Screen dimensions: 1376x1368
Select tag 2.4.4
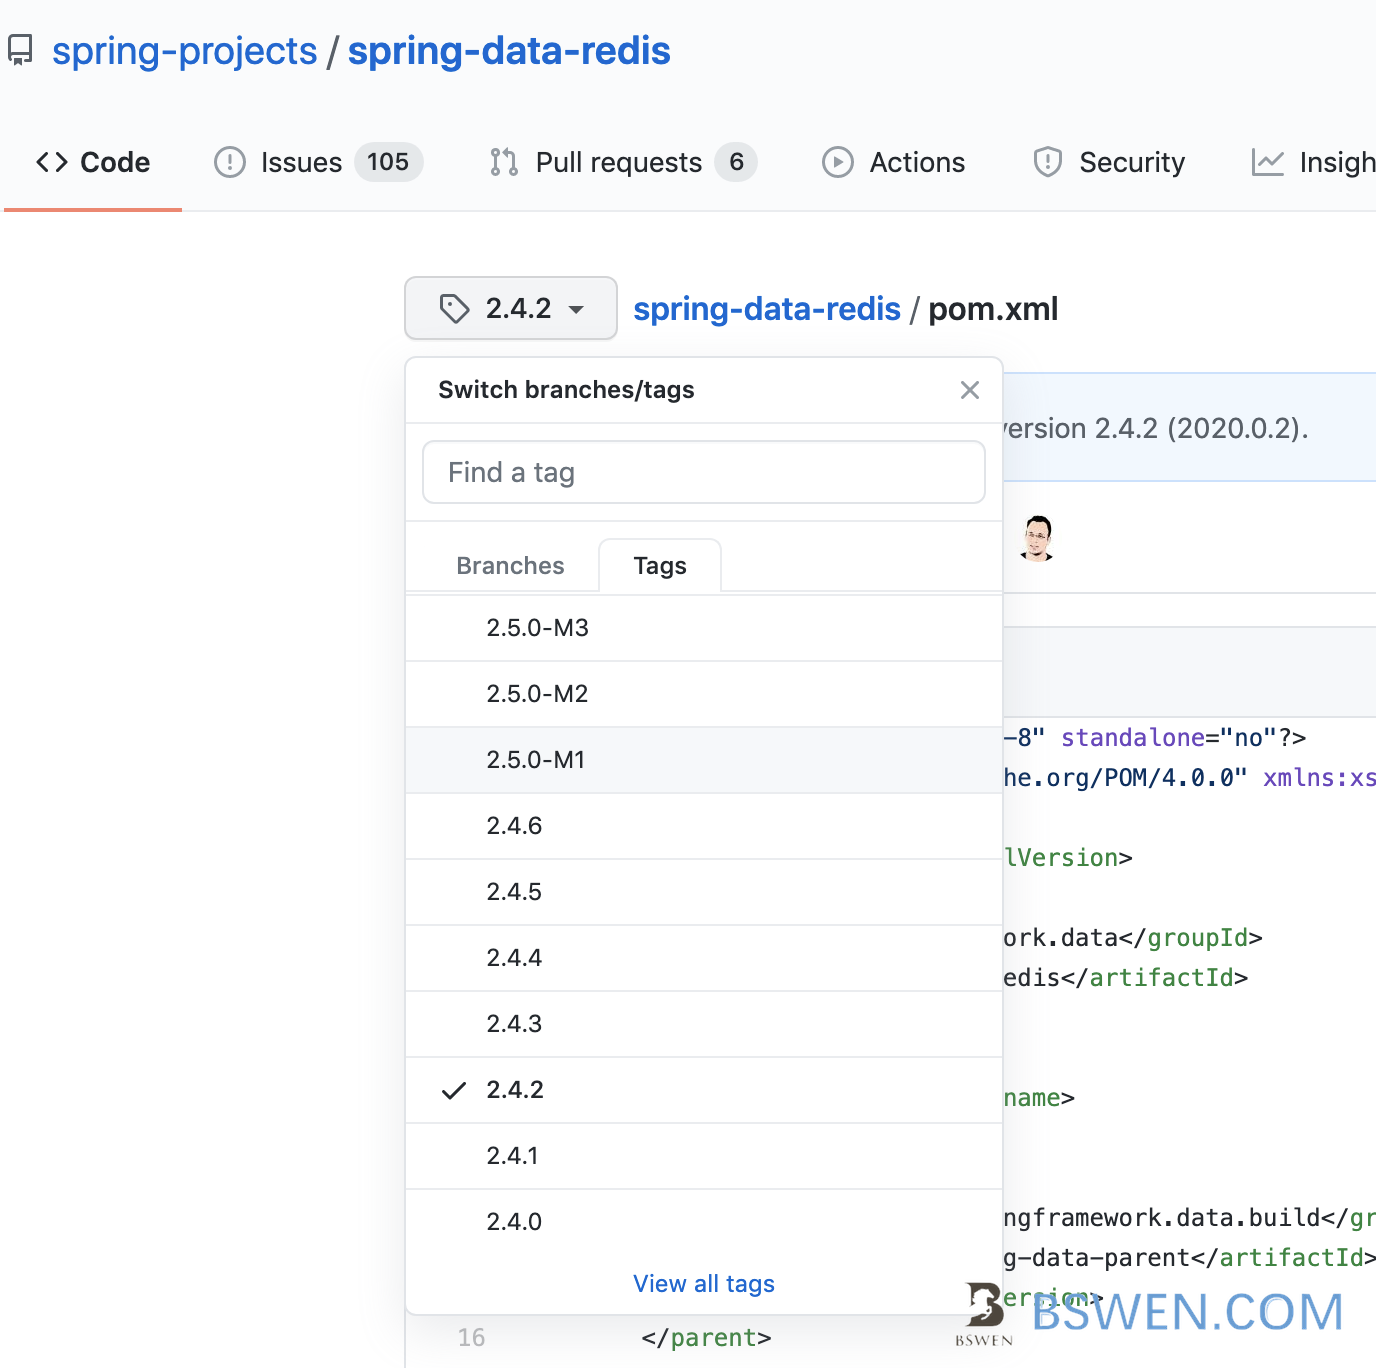click(704, 958)
